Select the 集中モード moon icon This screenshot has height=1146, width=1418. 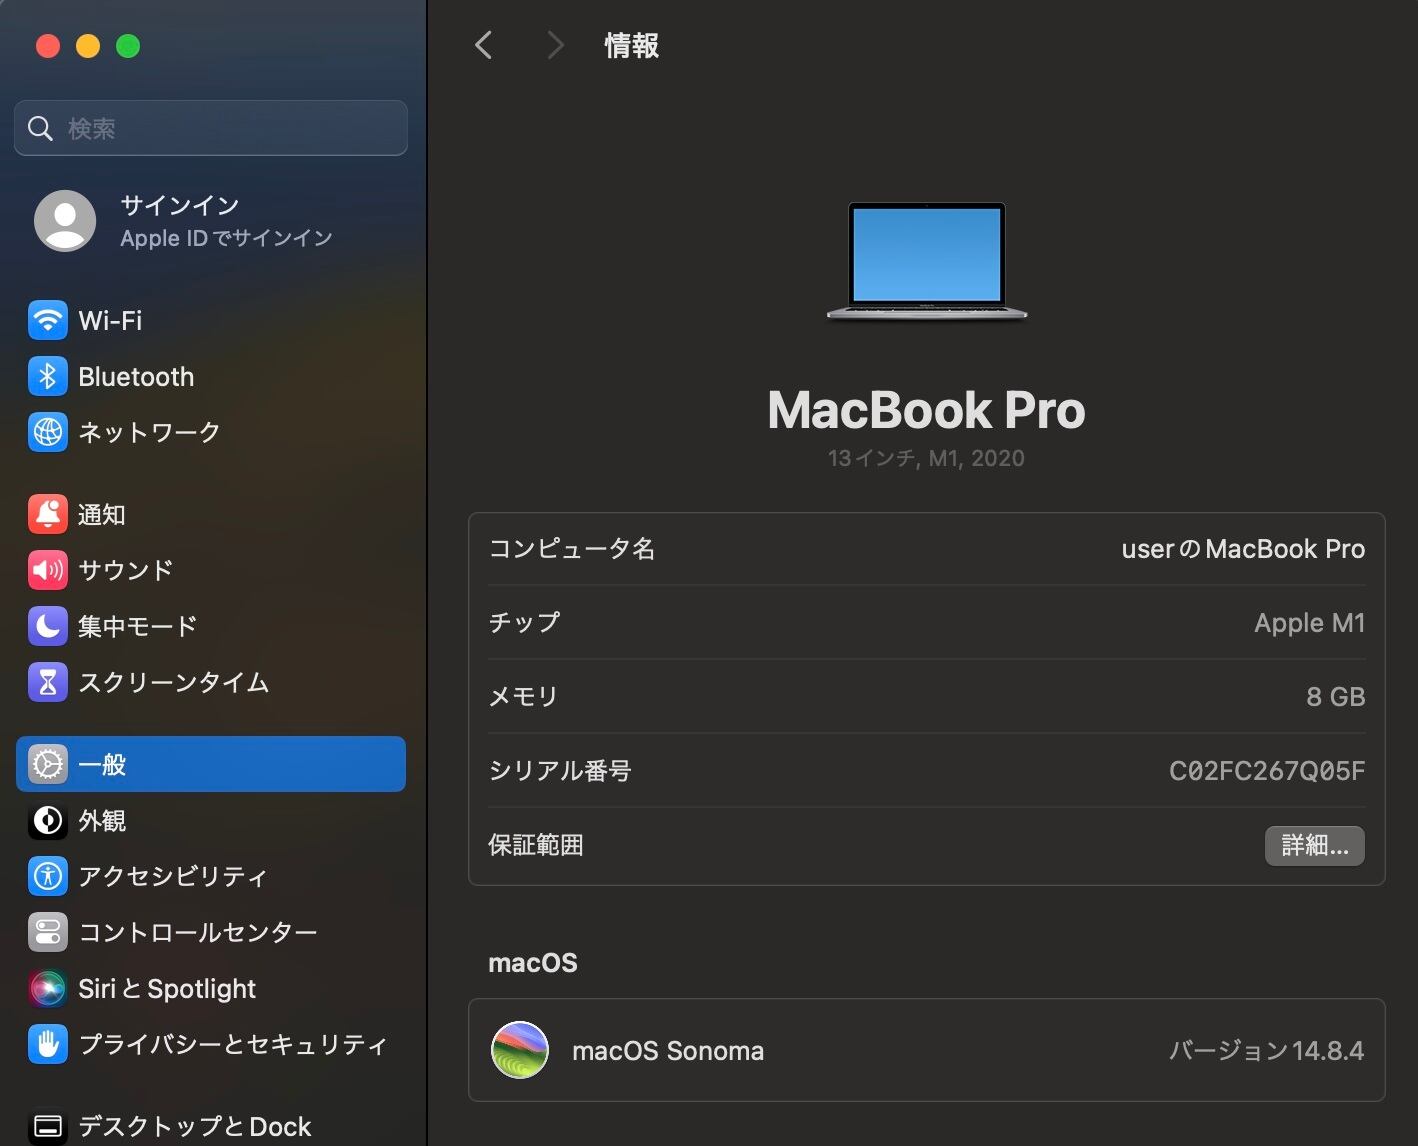pyautogui.click(x=48, y=626)
